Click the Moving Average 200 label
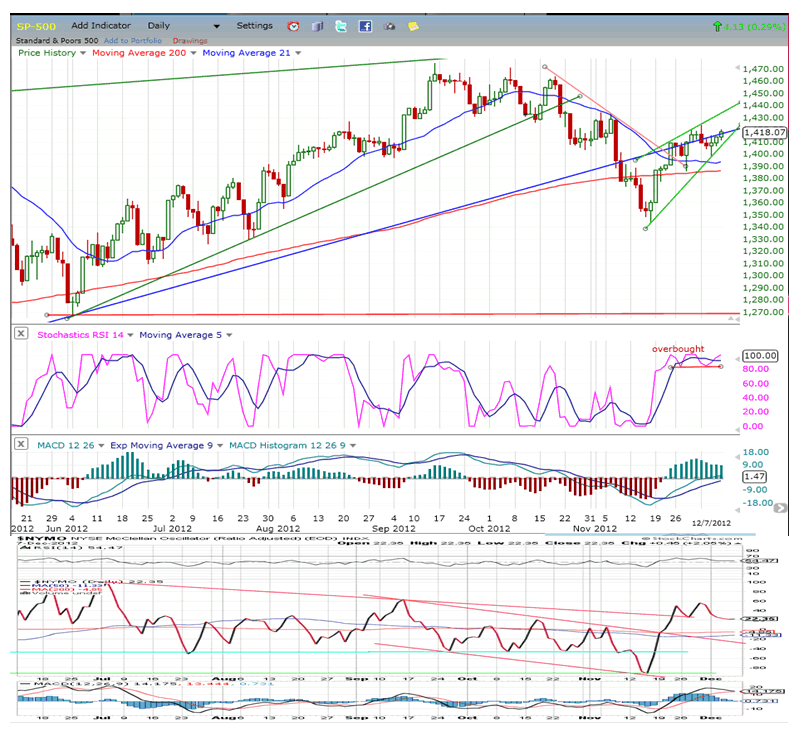Screen dimensions: 798x737 (139, 53)
